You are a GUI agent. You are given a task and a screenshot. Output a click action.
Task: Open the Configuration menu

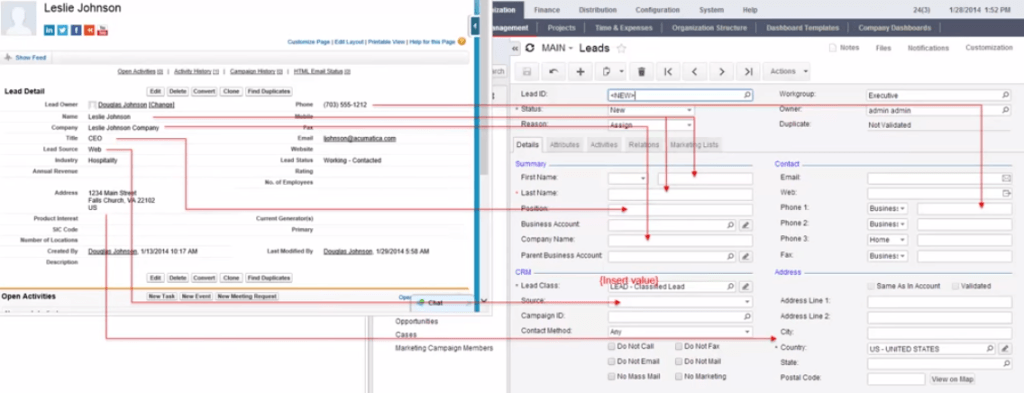[658, 10]
